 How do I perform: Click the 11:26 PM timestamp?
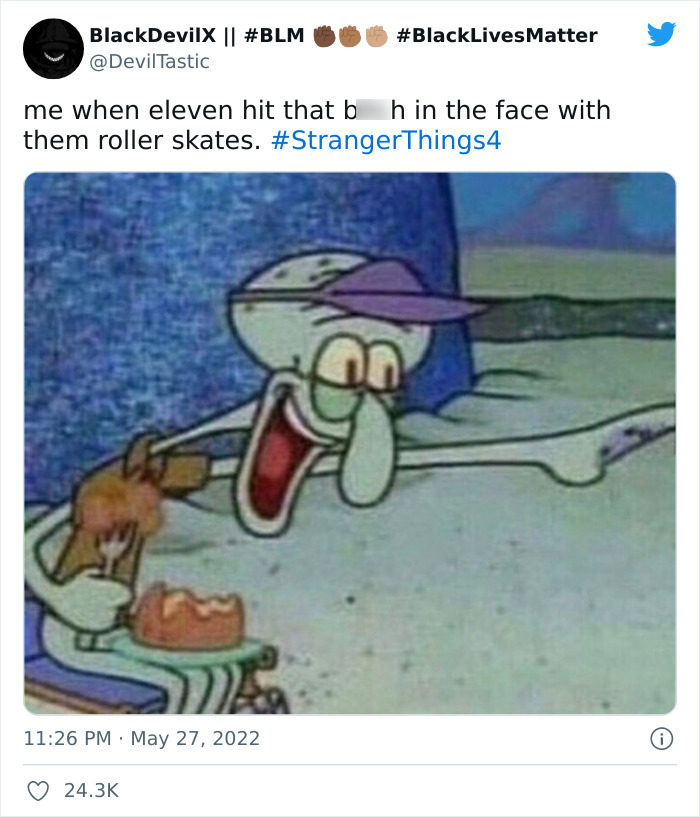(x=67, y=738)
